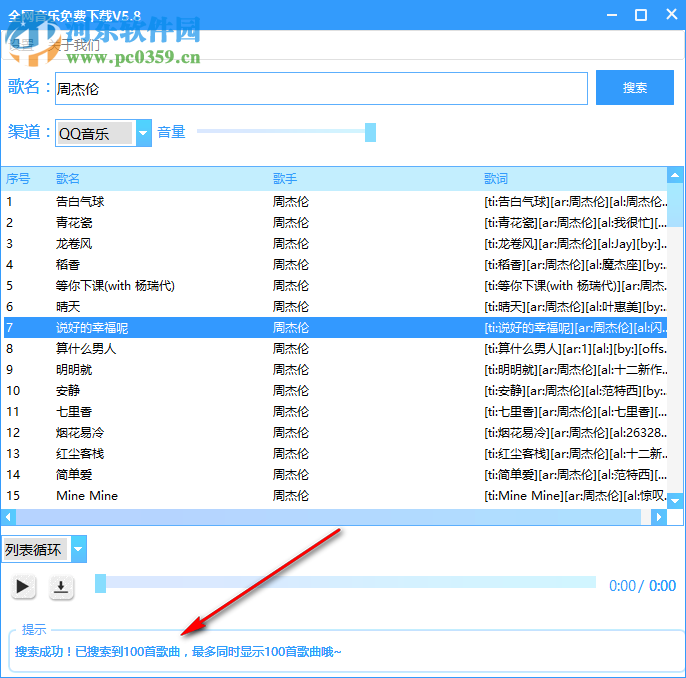The width and height of the screenshot is (686, 678).
Task: Sort by the 歌词 column header
Action: pos(496,178)
